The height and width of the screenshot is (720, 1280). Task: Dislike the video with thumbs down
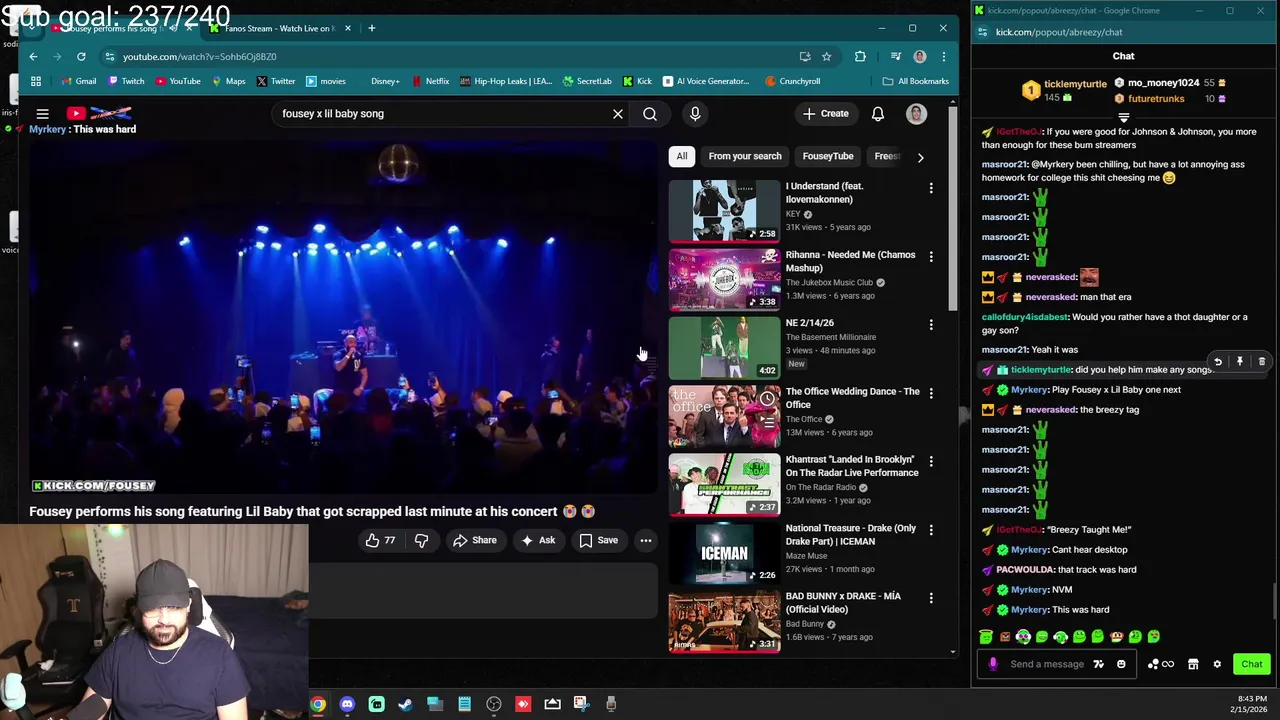421,540
